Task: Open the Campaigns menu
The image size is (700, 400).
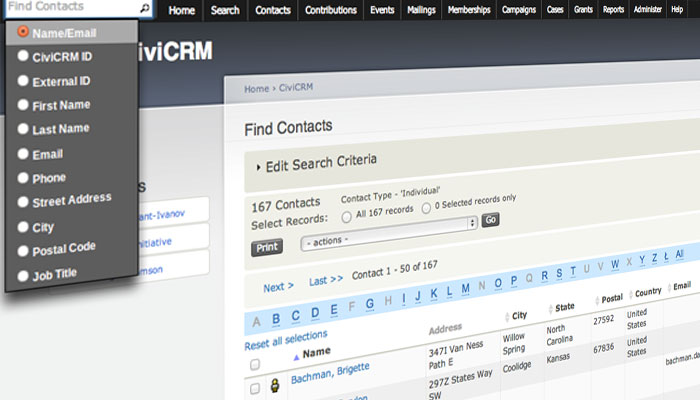Action: click(519, 10)
